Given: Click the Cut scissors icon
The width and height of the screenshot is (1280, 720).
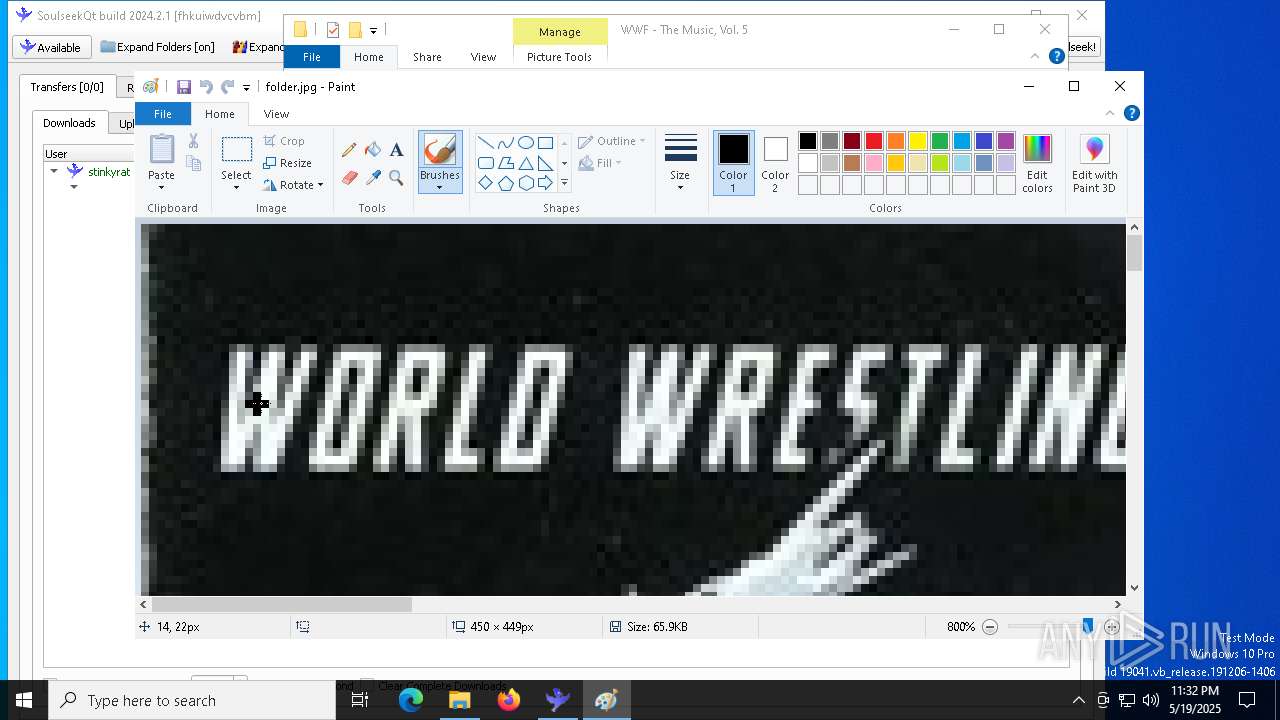Looking at the screenshot, I should pyautogui.click(x=193, y=142).
